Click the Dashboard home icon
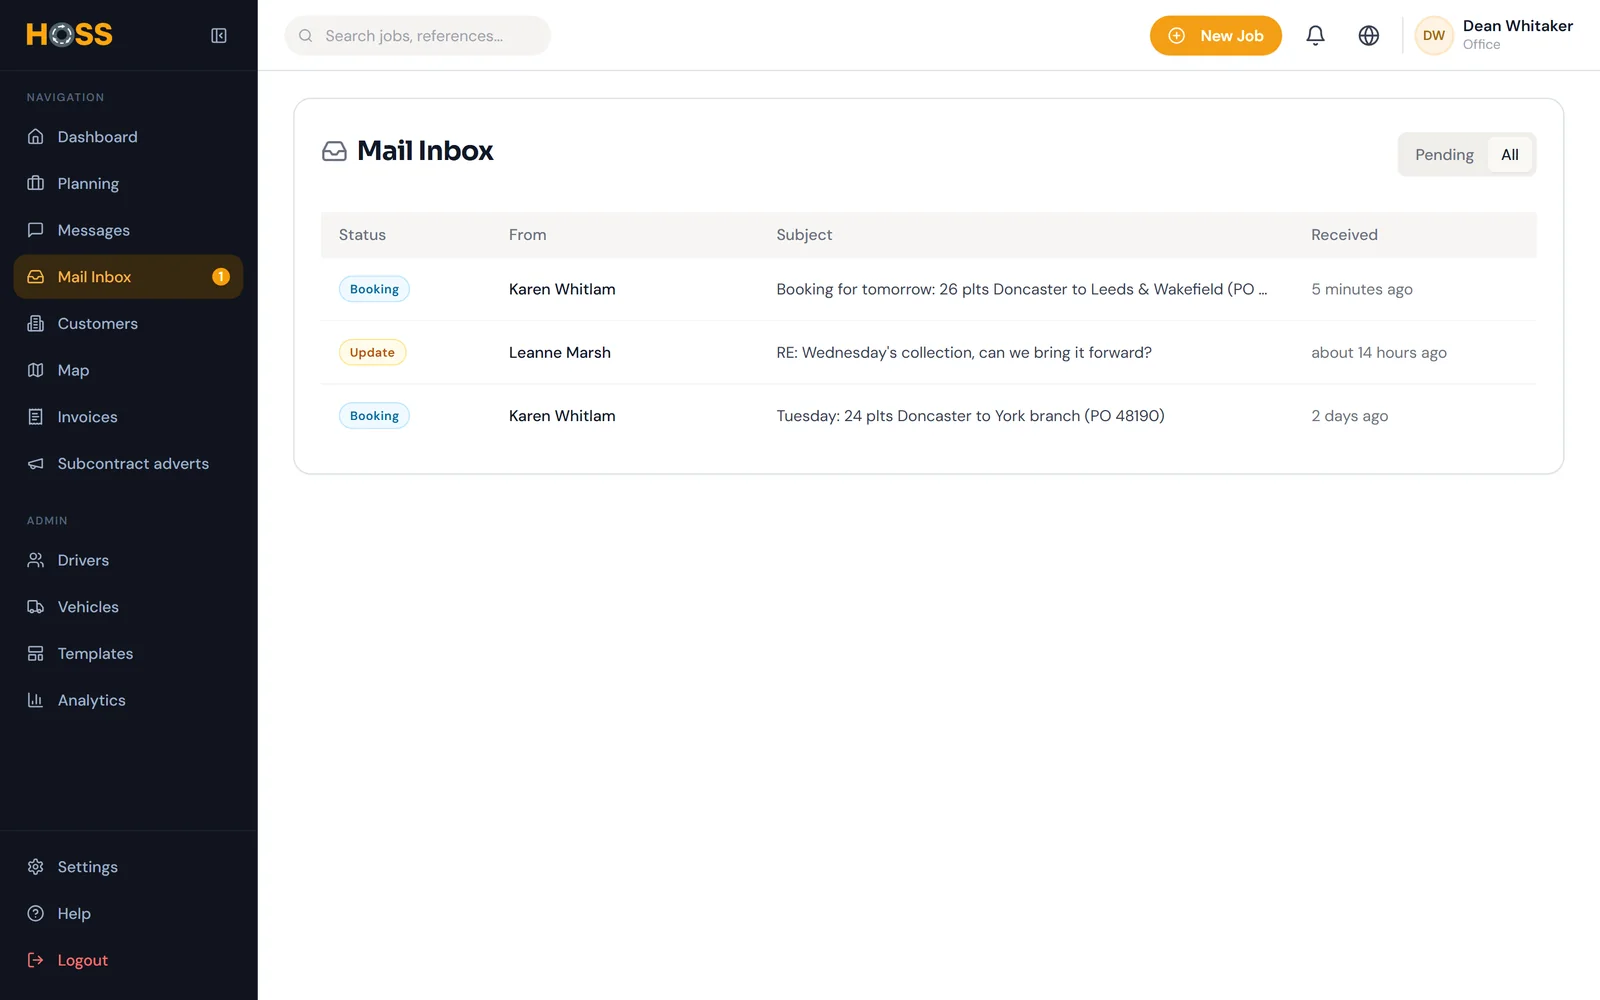The width and height of the screenshot is (1600, 1000). (36, 137)
